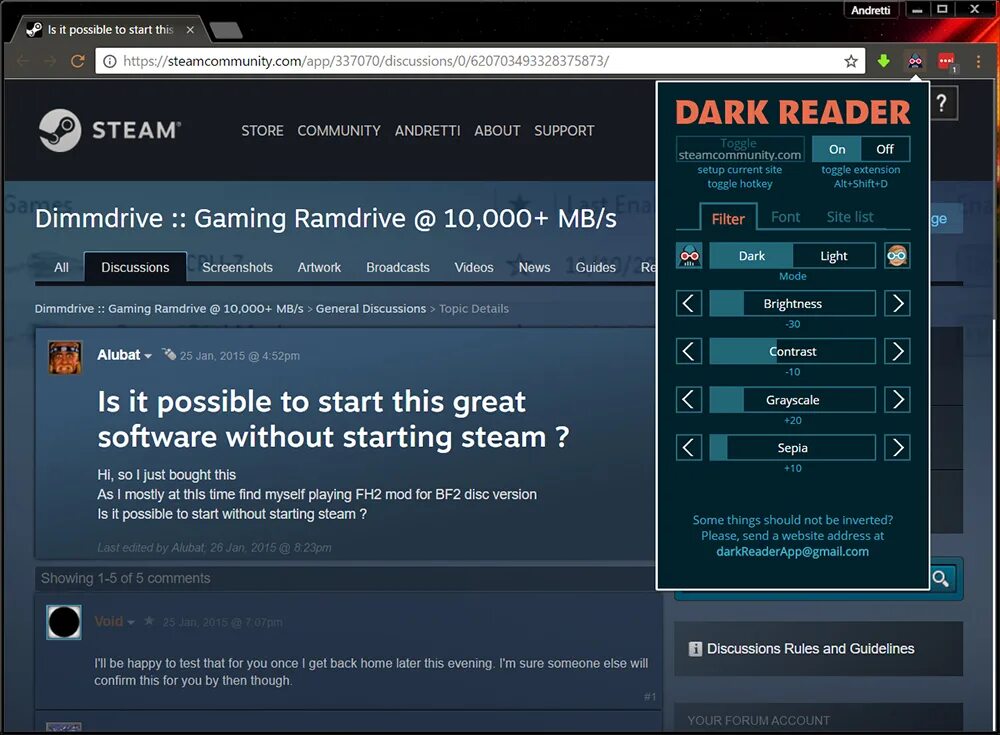Open the Artwork tab
The image size is (1000, 735).
pyautogui.click(x=319, y=267)
